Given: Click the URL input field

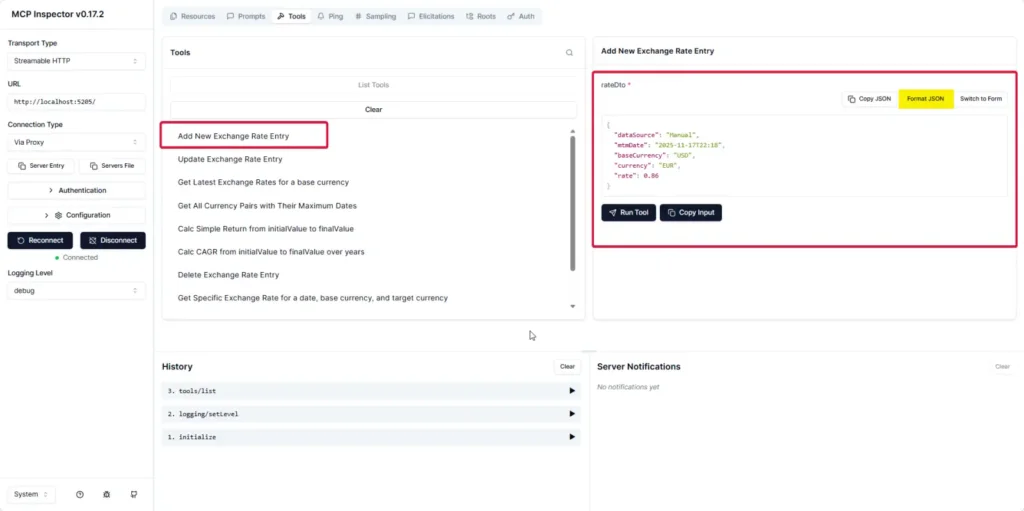Looking at the screenshot, I should pos(77,102).
